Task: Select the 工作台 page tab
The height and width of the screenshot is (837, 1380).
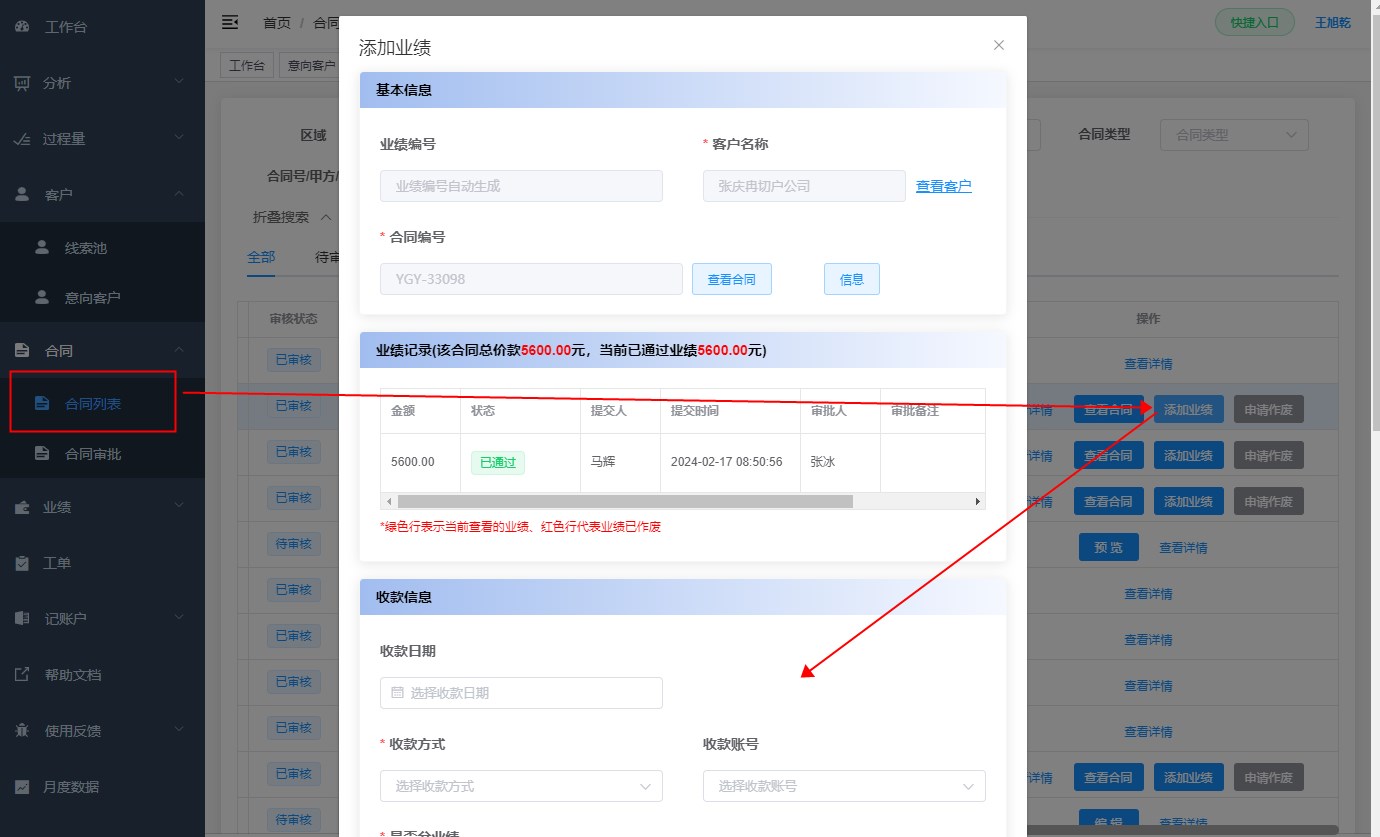Action: [x=247, y=65]
